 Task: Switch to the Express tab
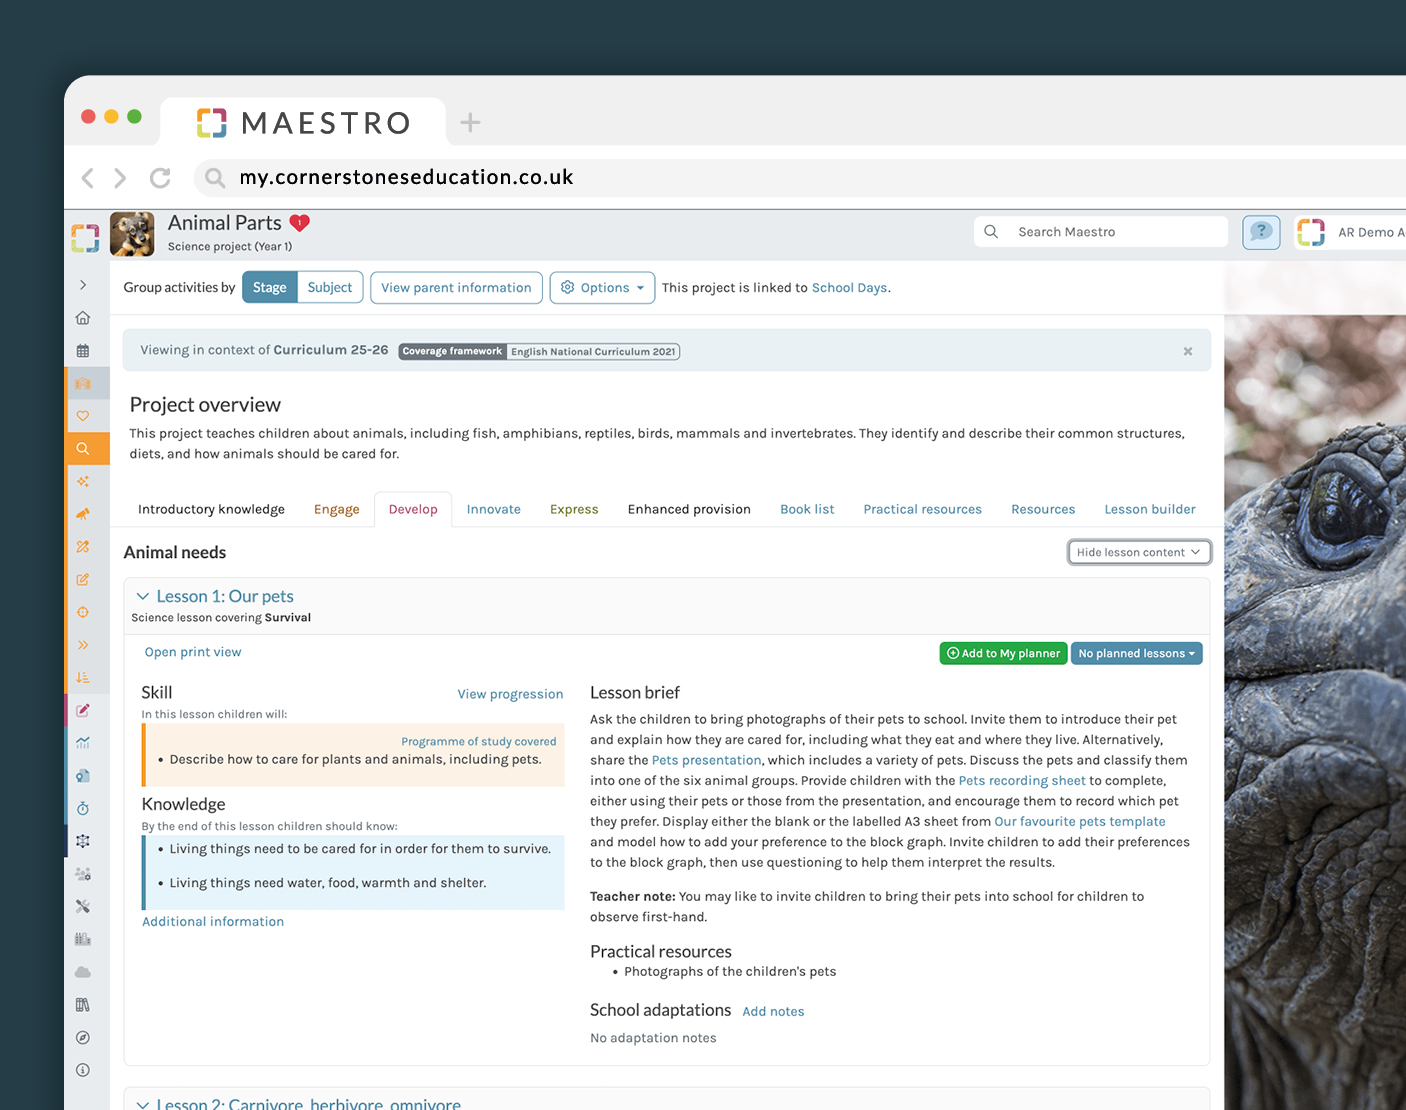[574, 509]
